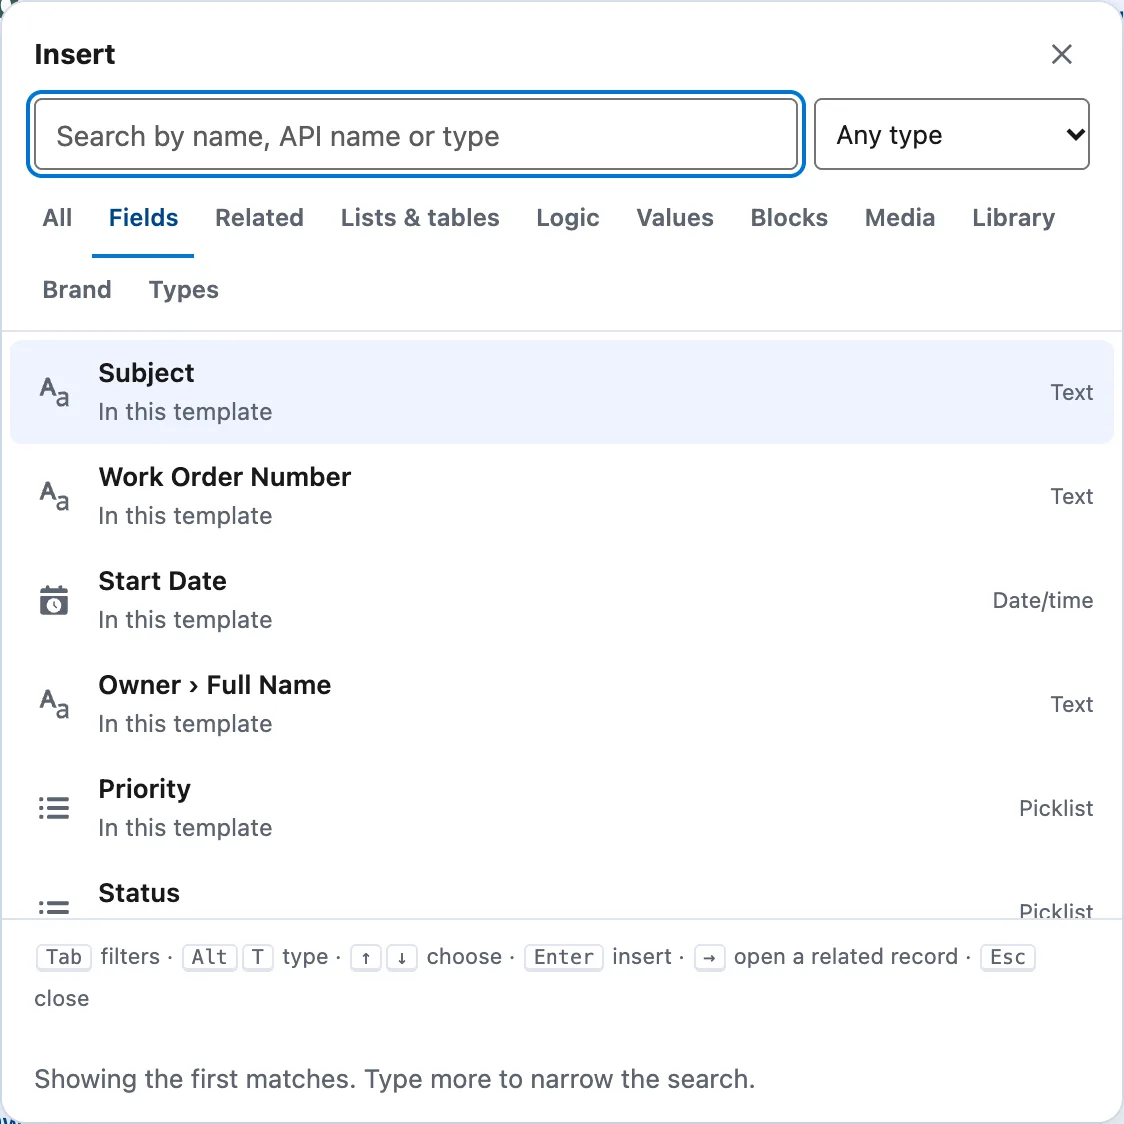The image size is (1124, 1124).
Task: Open the Any type dropdown
Action: click(x=951, y=134)
